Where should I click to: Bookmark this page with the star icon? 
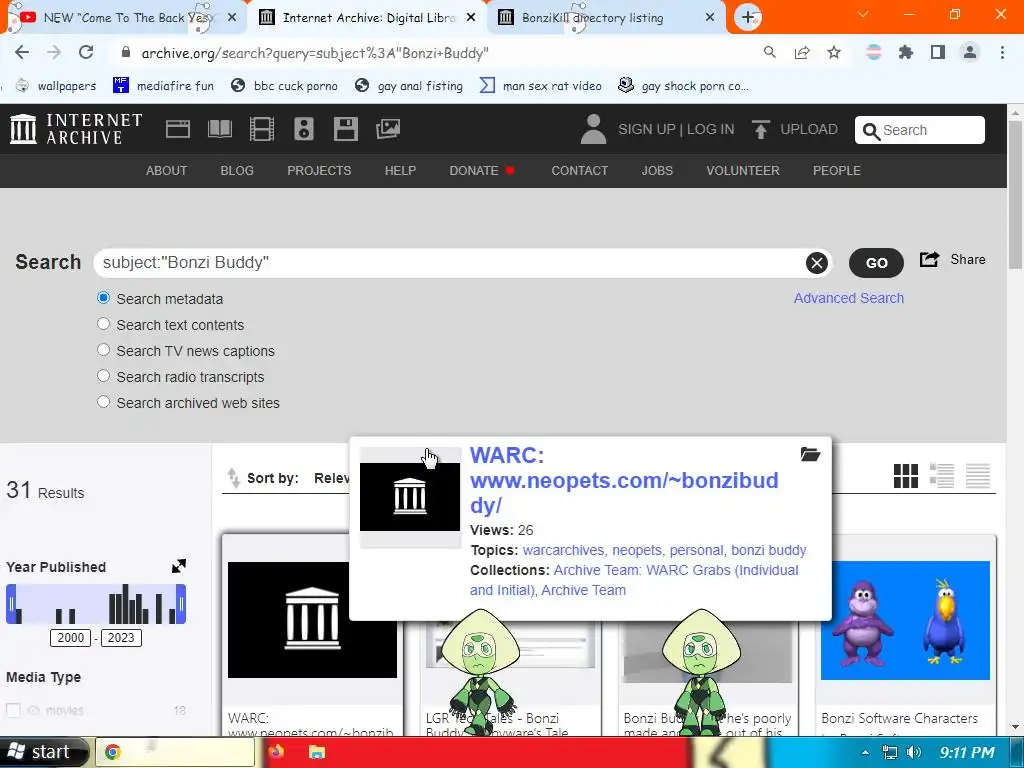(834, 52)
